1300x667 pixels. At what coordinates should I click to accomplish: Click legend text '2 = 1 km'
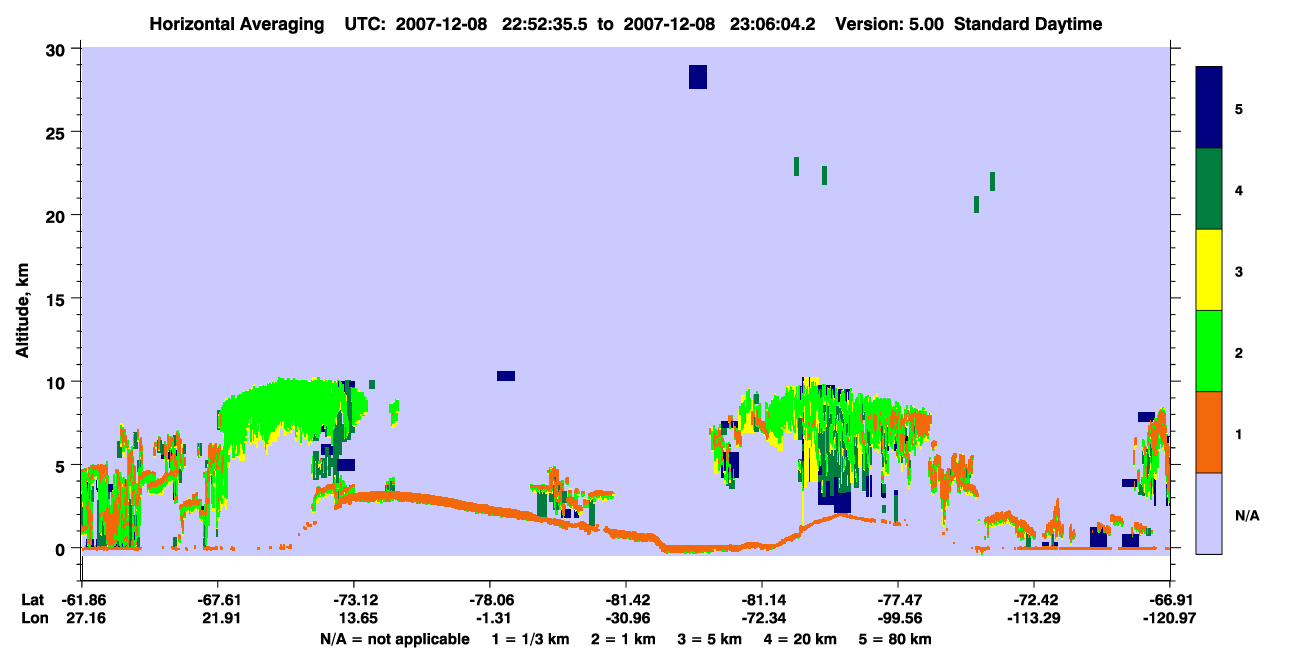623,638
